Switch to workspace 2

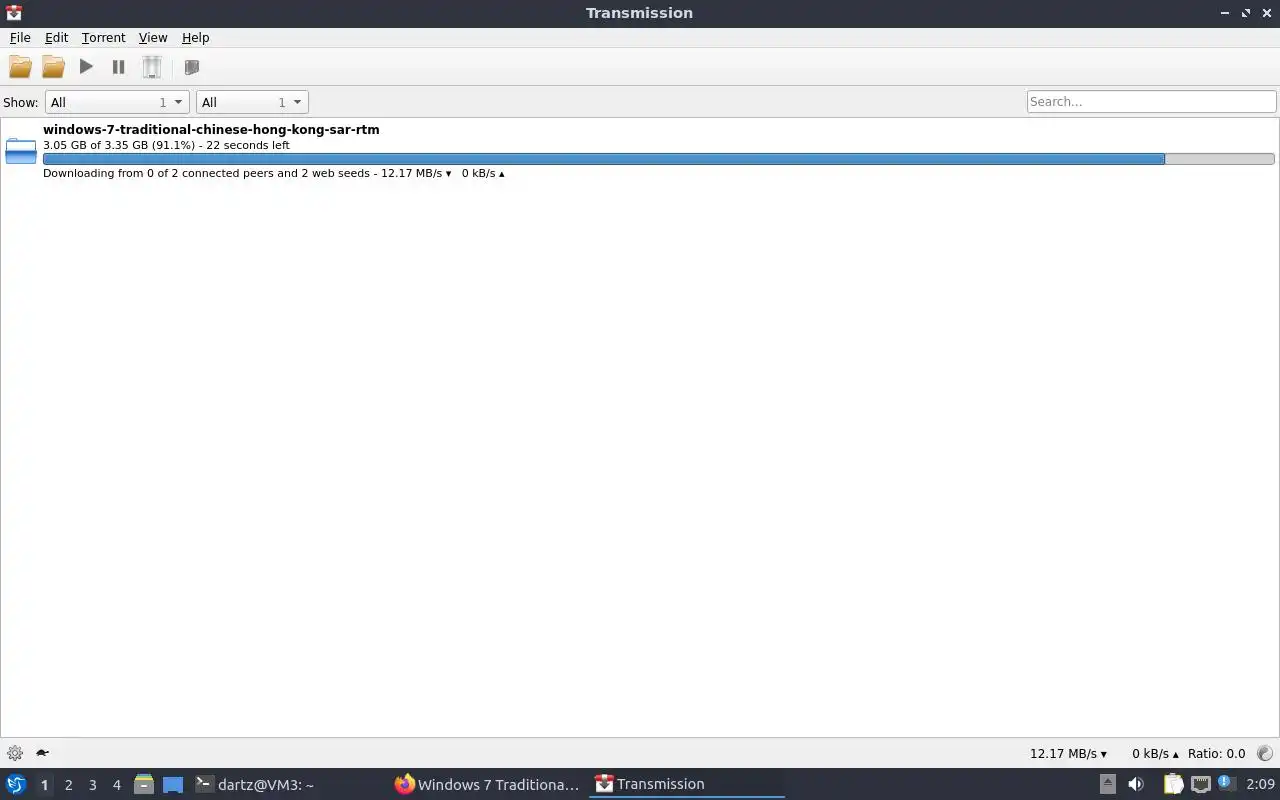[68, 785]
